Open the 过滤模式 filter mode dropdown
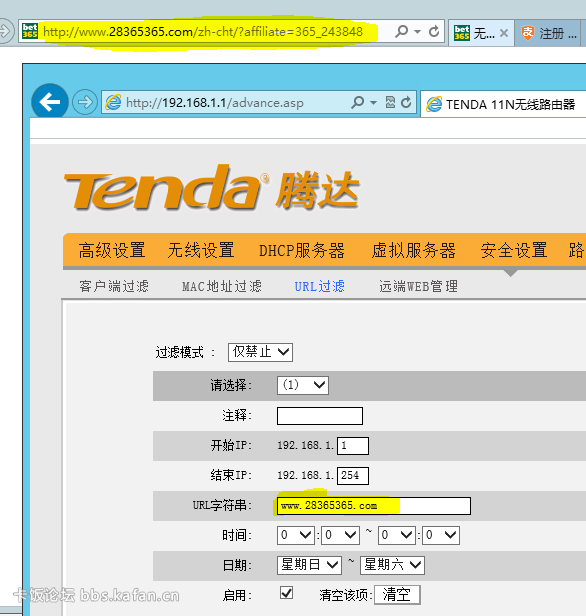This screenshot has height=616, width=586. pos(260,352)
